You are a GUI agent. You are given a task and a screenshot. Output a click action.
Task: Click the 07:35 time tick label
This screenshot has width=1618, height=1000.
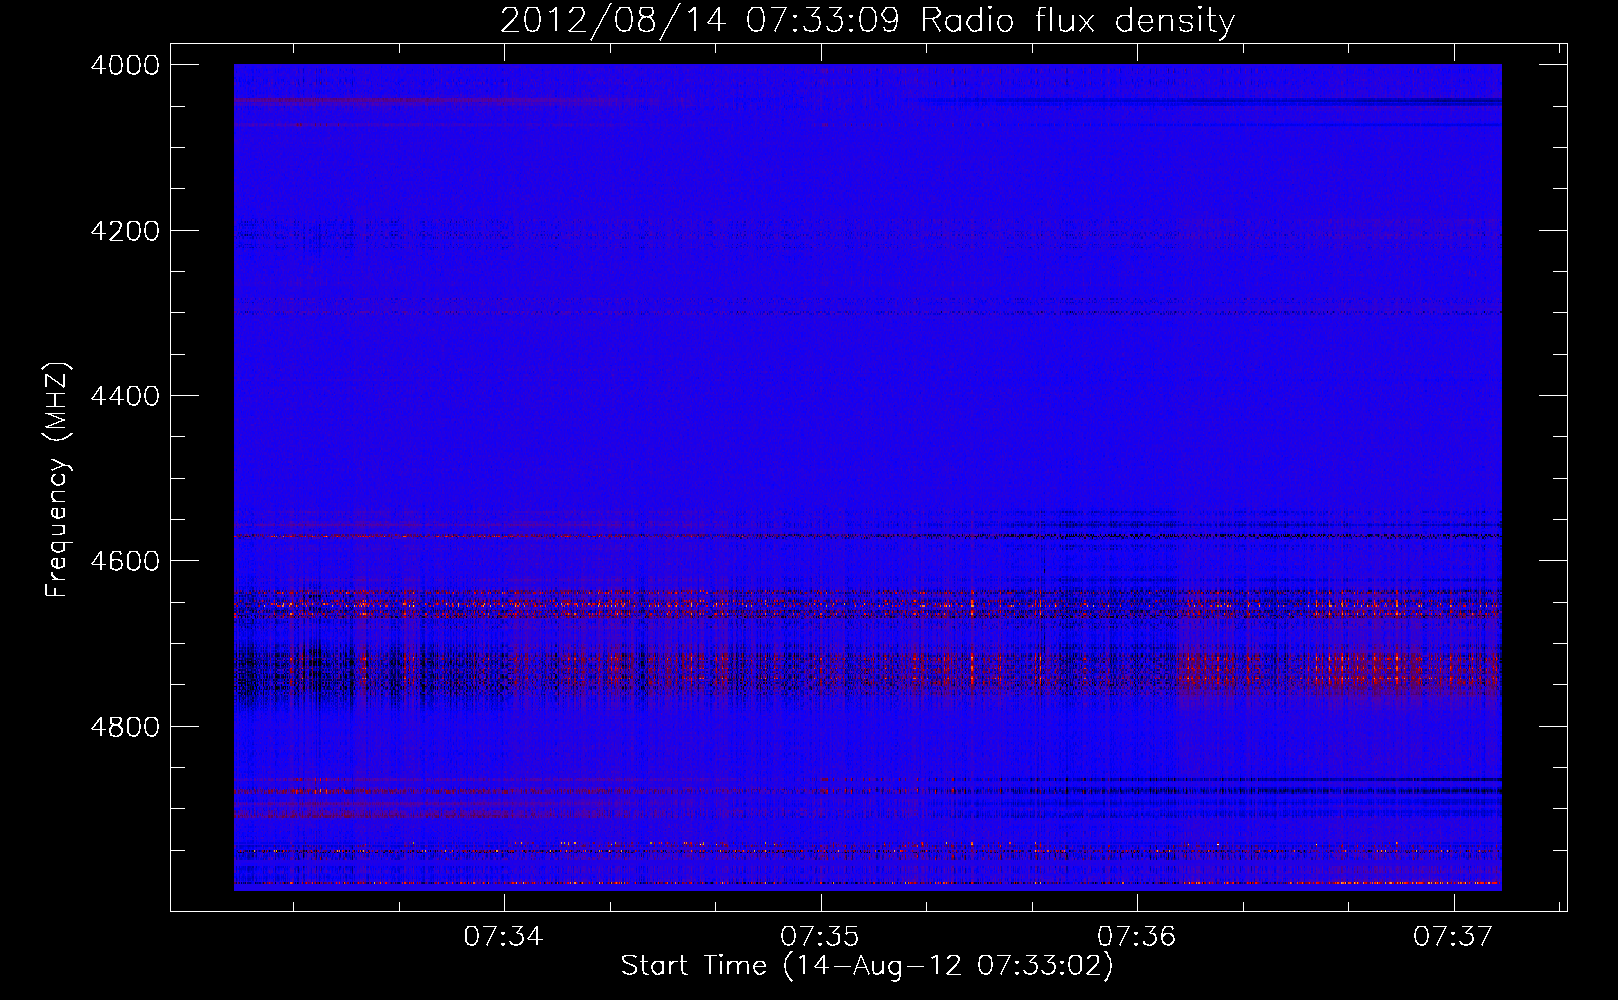point(820,936)
